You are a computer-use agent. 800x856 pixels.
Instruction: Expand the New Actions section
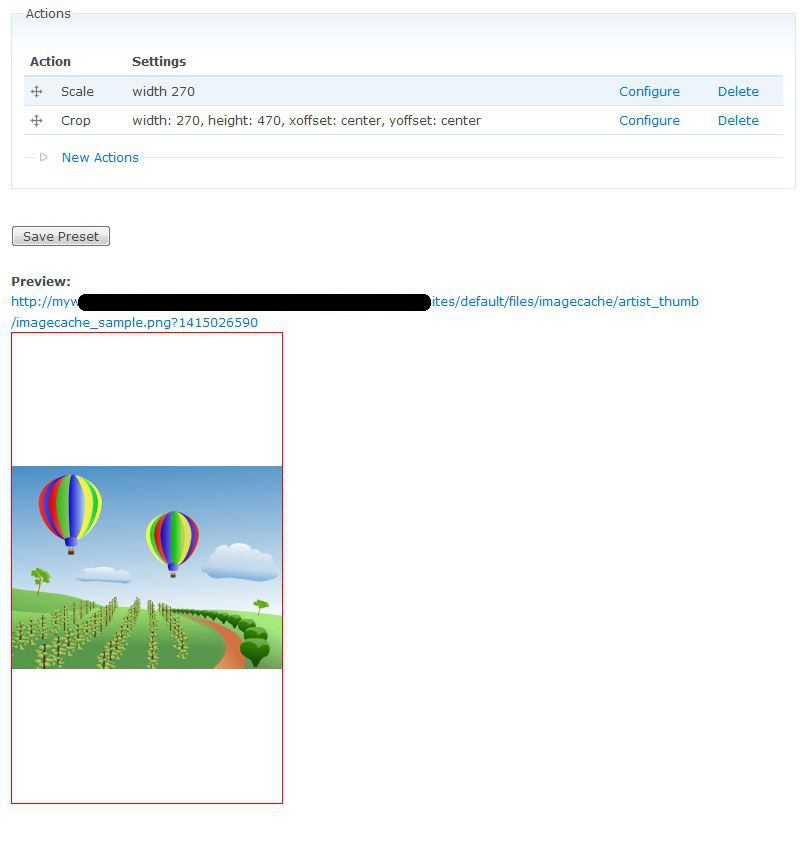click(99, 157)
